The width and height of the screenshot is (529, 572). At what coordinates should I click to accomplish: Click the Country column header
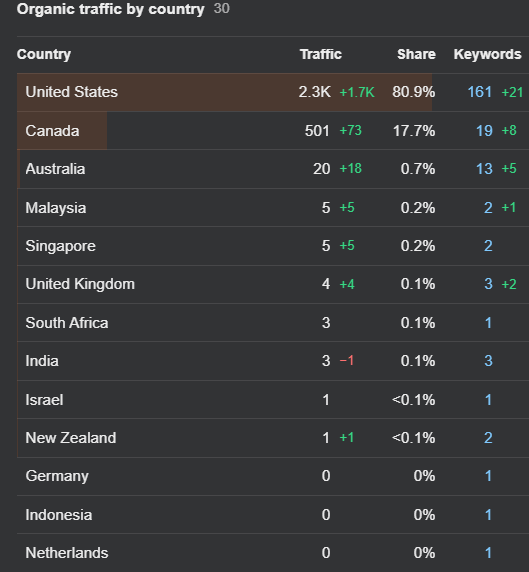(x=44, y=54)
